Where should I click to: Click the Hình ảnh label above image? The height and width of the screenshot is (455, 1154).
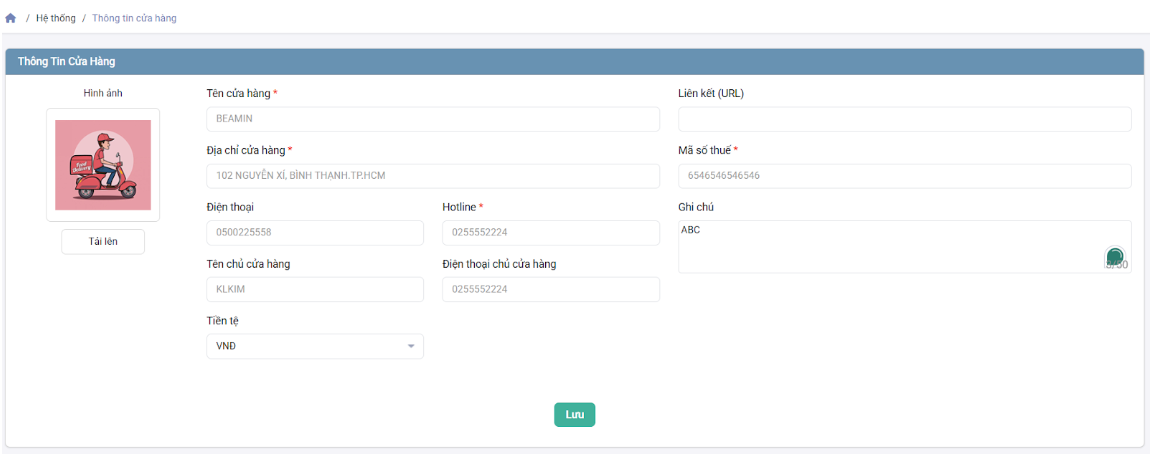tap(103, 93)
